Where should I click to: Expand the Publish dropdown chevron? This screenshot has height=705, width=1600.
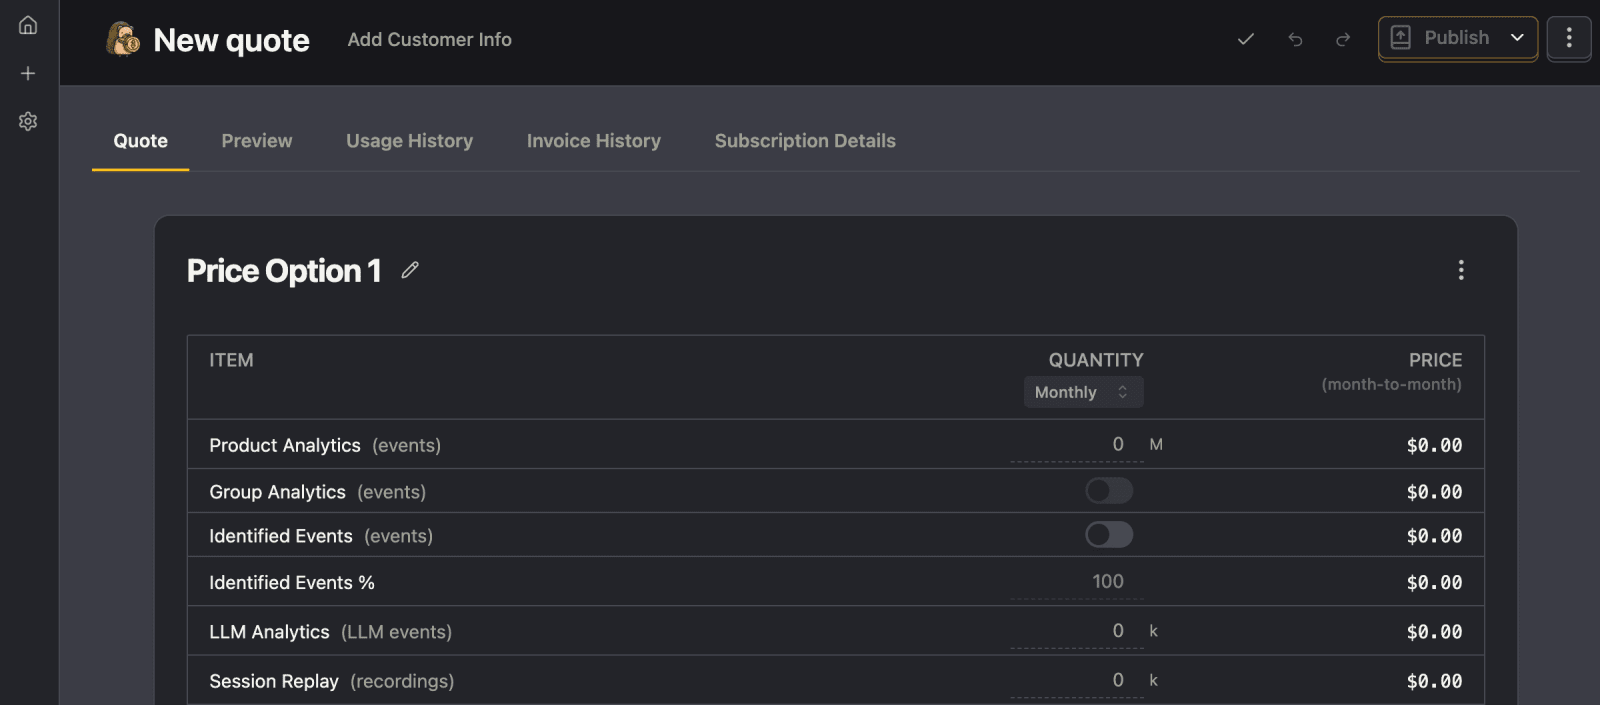[x=1517, y=38]
